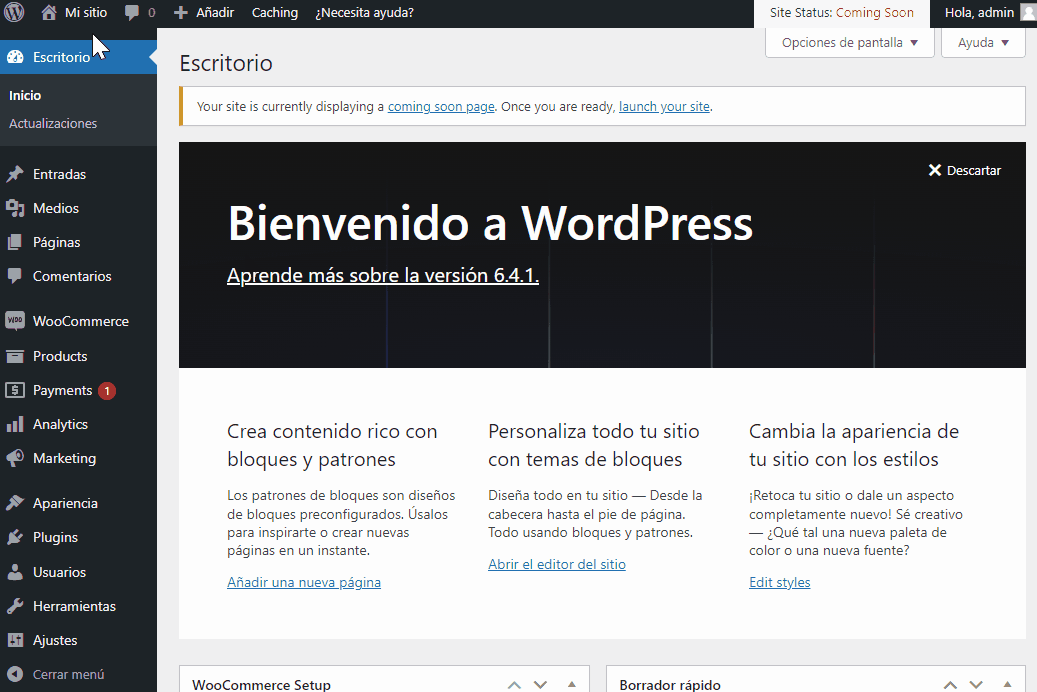Click the Páginas pages icon
Viewport: 1037px width, 692px height.
pyautogui.click(x=15, y=242)
